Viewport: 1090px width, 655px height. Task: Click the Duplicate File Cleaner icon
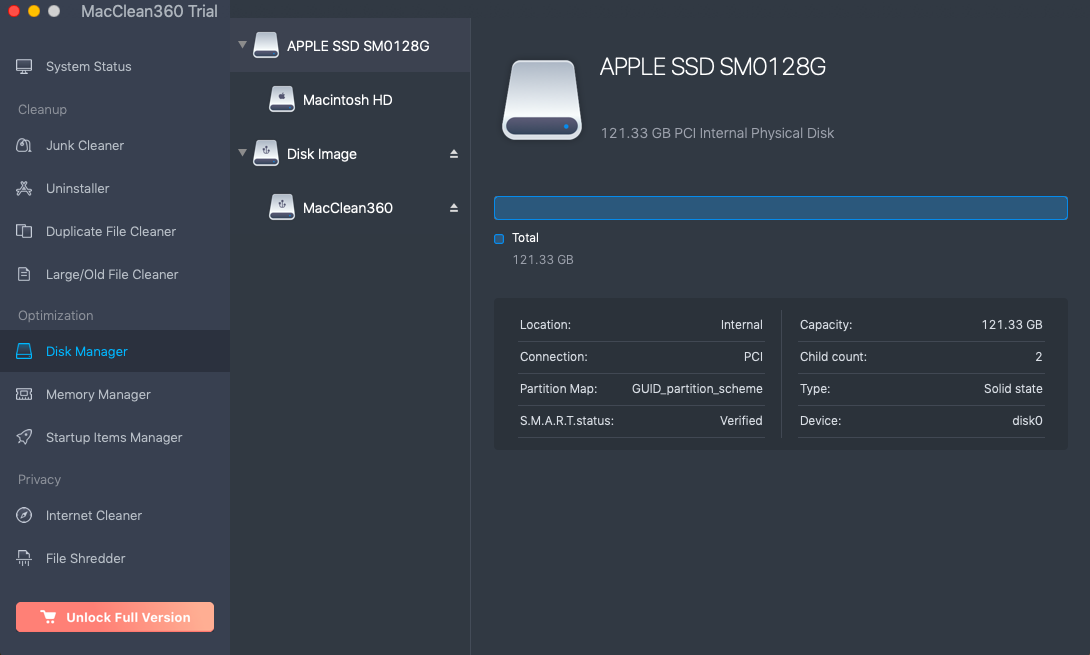tap(24, 232)
